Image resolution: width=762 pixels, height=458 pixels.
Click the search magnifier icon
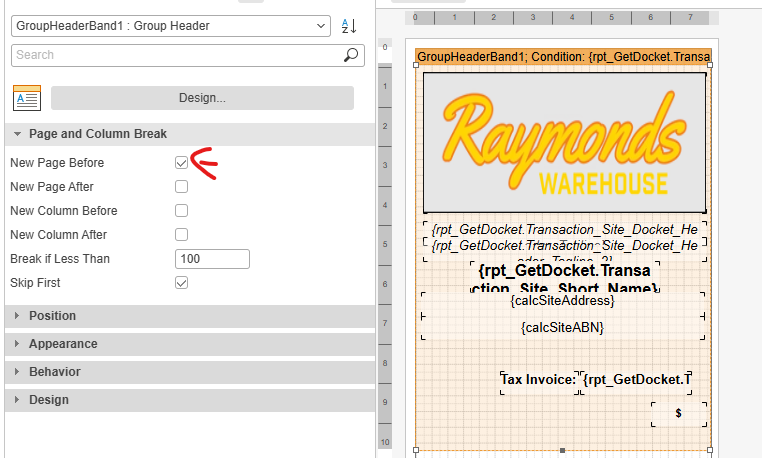351,55
